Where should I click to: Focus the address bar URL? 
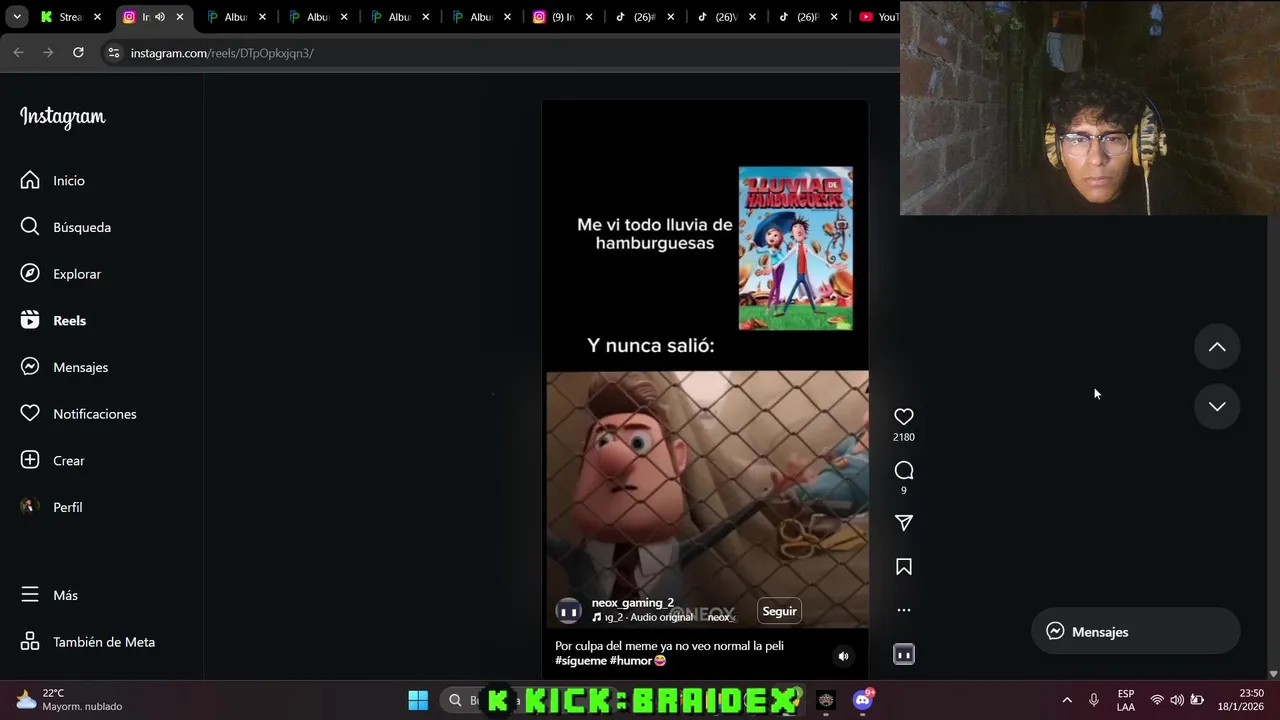tap(222, 53)
